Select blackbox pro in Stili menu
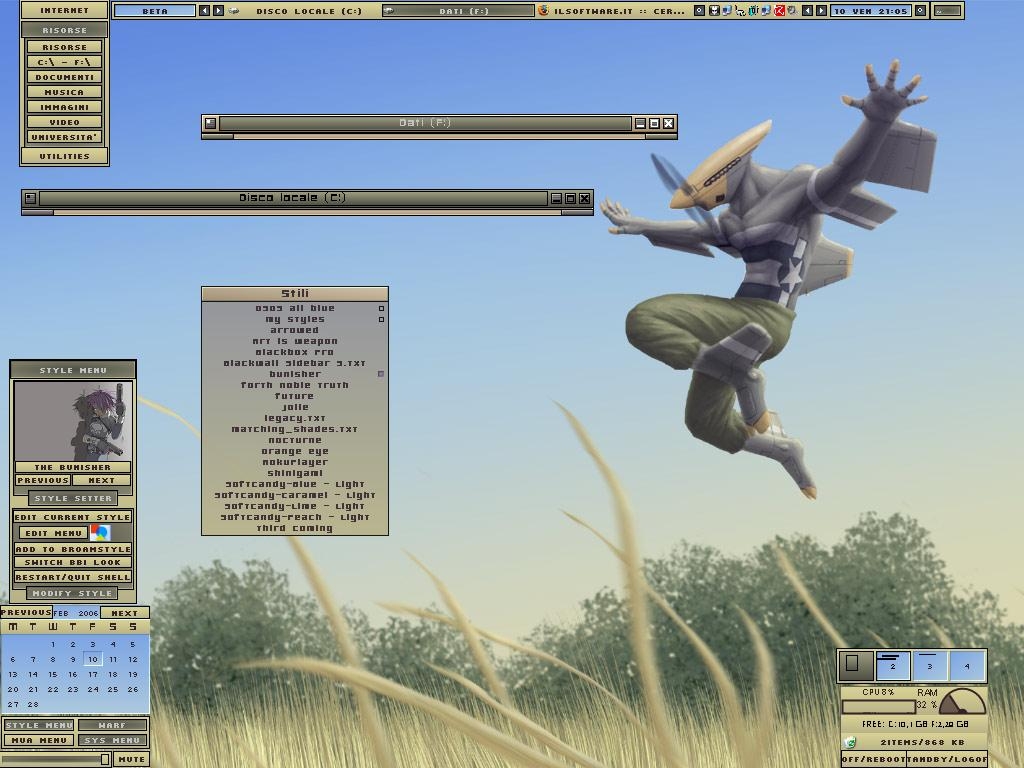The image size is (1024, 768). [295, 352]
